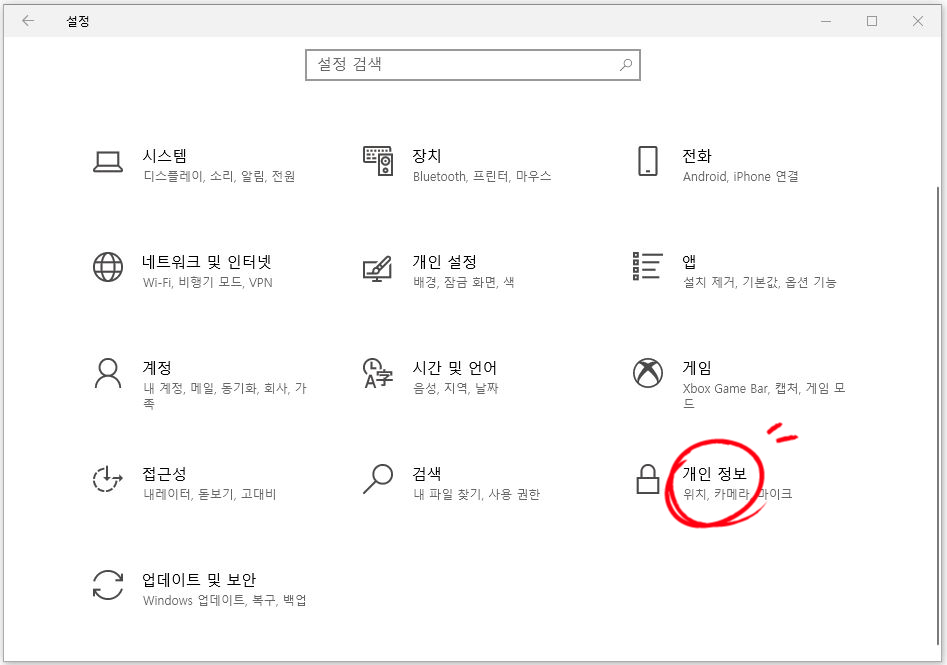Click the text 배경, 잠금 화면, 색
The image size is (947, 665).
click(463, 282)
